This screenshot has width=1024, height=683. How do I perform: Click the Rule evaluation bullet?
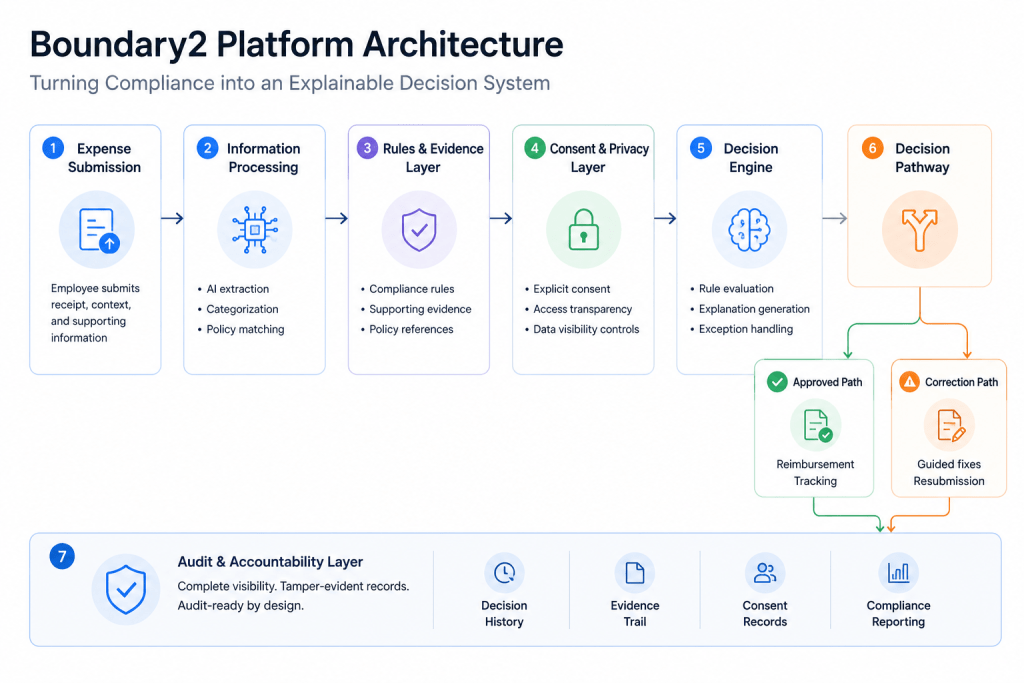click(732, 289)
